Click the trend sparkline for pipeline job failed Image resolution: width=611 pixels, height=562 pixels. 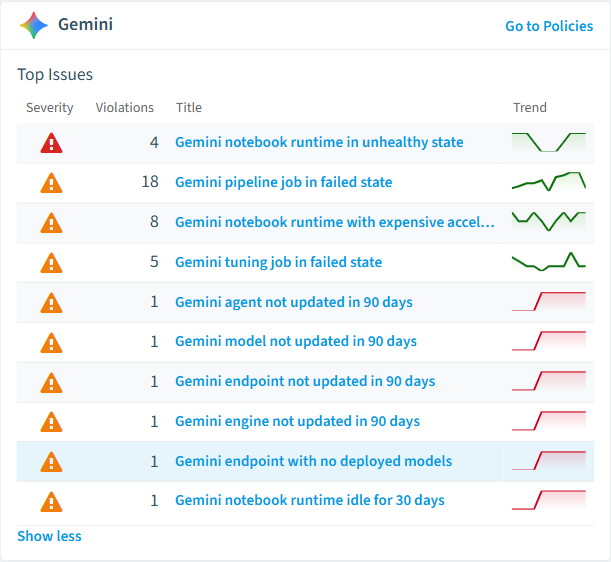[x=549, y=182]
